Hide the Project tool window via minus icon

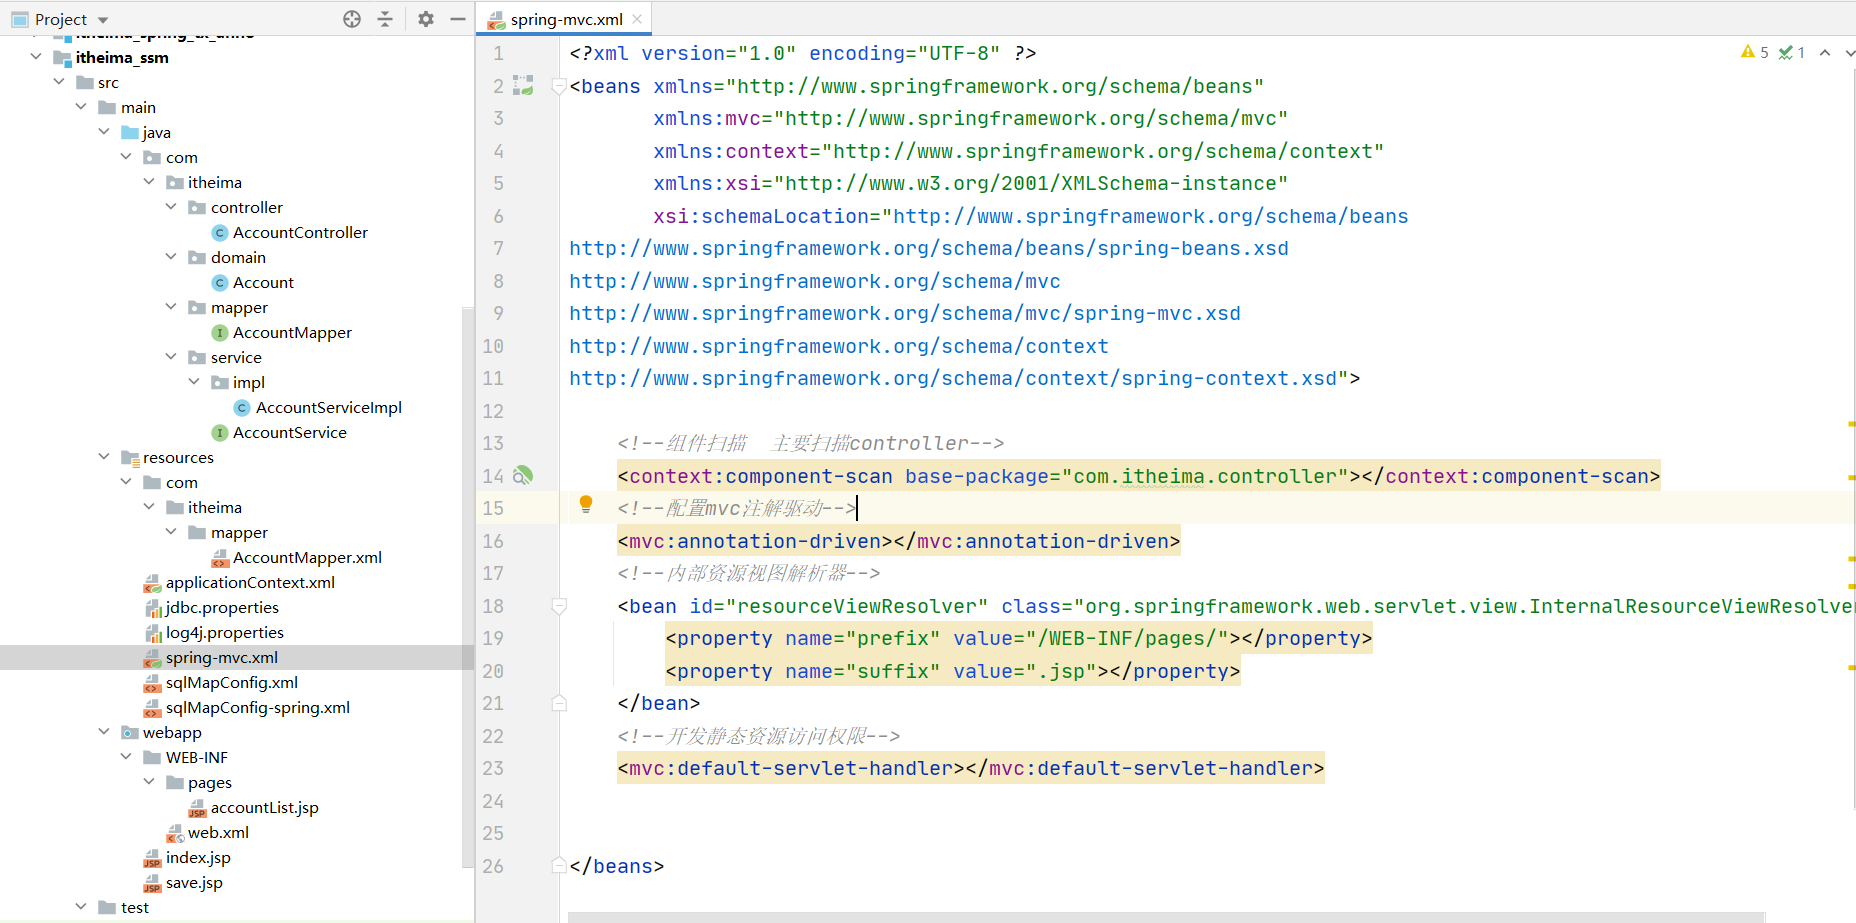point(458,19)
